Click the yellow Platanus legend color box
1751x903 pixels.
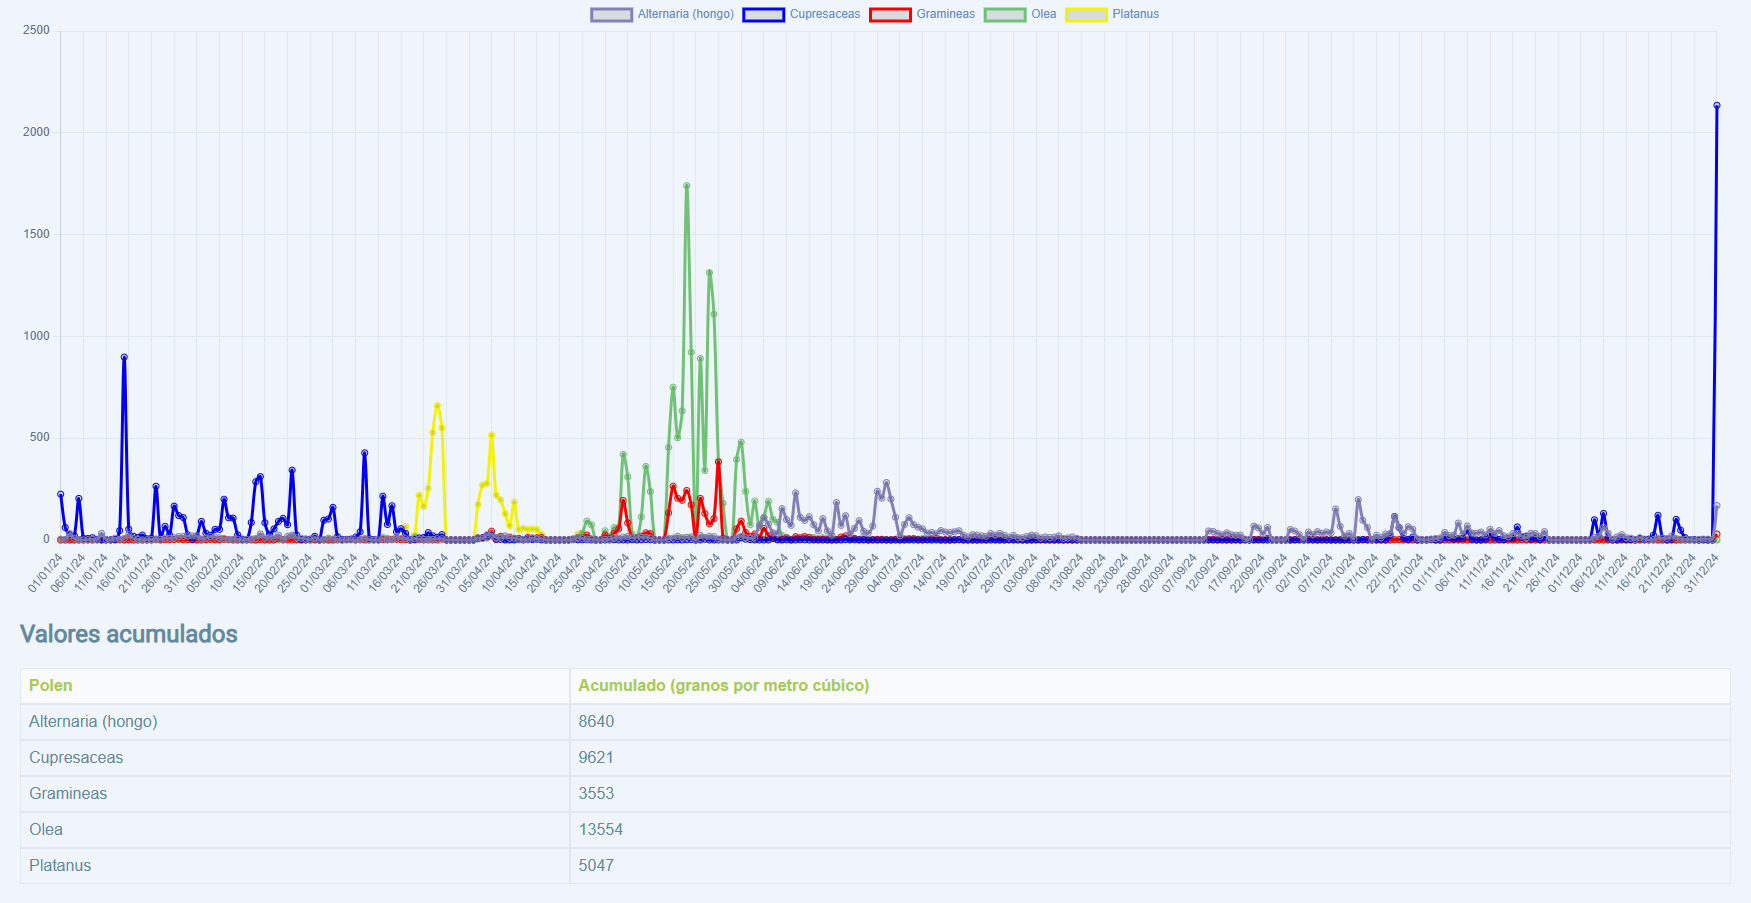tap(1086, 14)
